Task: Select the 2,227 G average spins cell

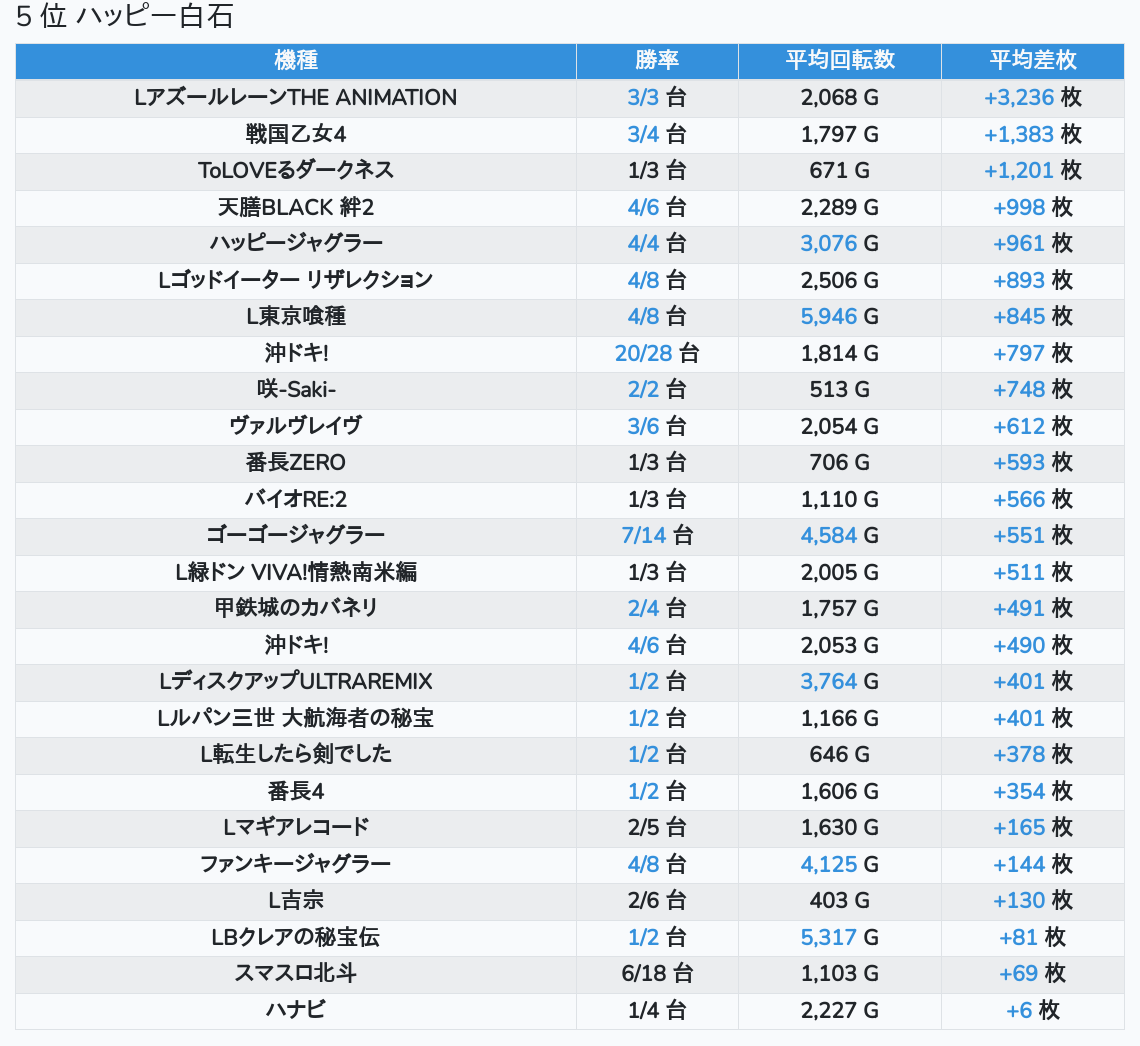Action: (x=840, y=1011)
